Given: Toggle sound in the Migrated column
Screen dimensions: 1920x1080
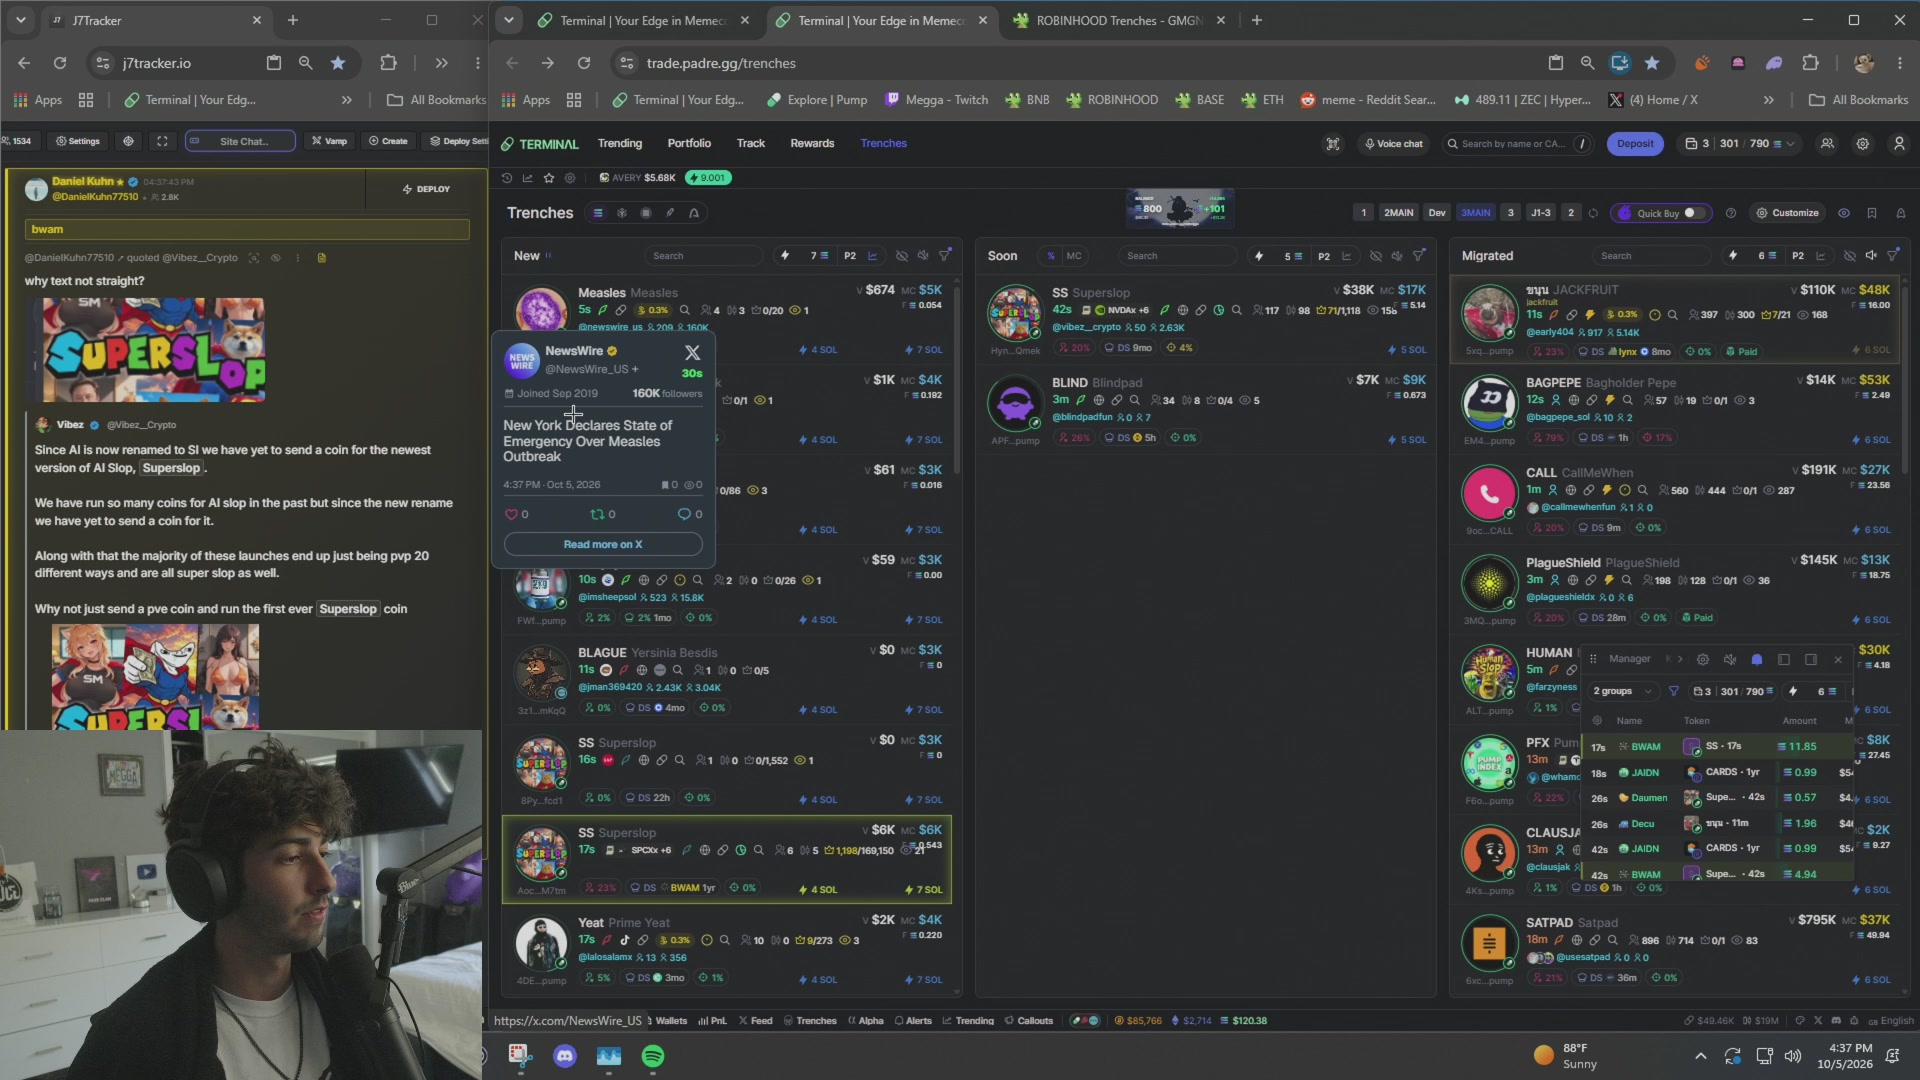Looking at the screenshot, I should click(x=1871, y=256).
